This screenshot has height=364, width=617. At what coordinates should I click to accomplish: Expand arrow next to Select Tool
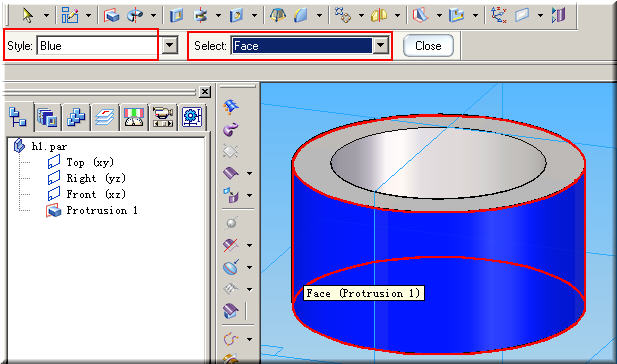click(x=46, y=15)
